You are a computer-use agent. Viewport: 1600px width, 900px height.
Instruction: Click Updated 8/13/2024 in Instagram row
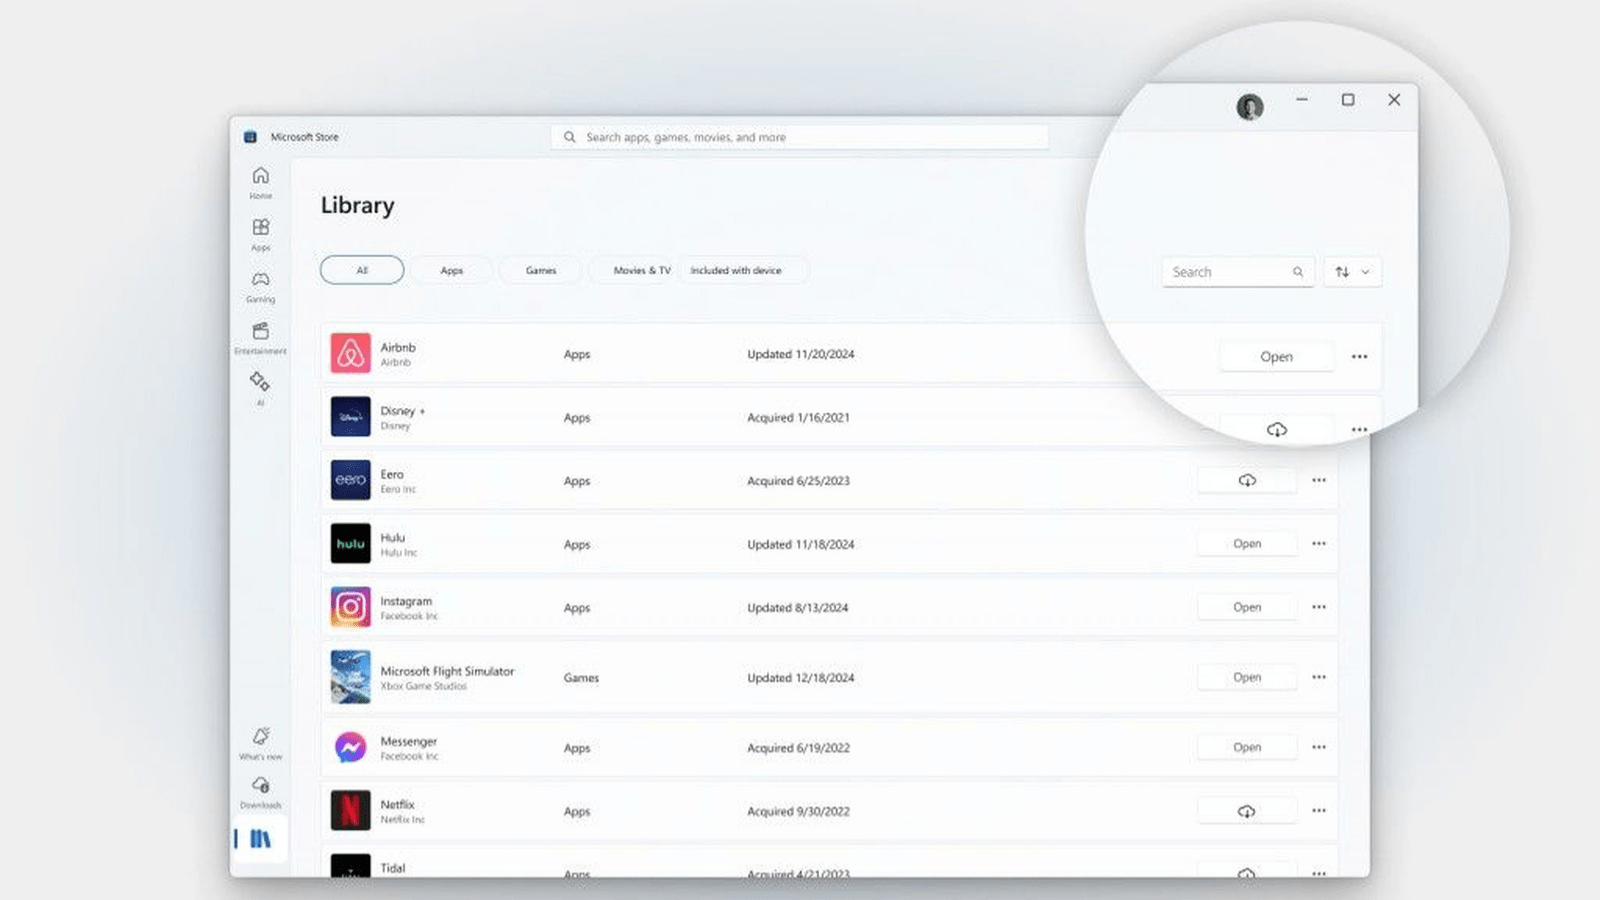[x=798, y=608]
